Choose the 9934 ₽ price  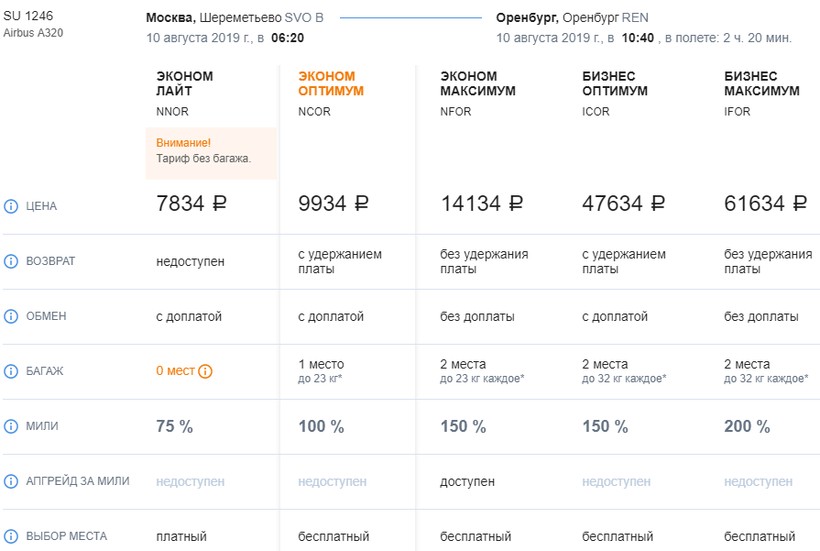pos(334,205)
